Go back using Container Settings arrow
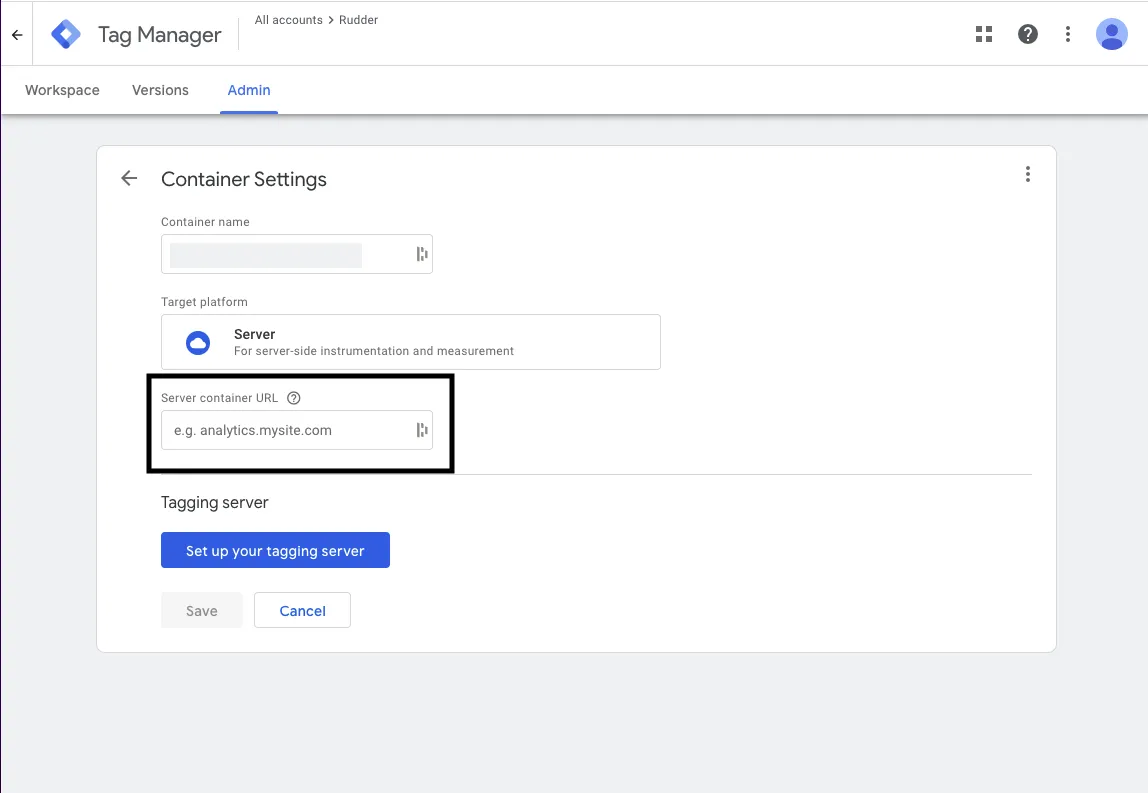The height and width of the screenshot is (793, 1148). (129, 178)
